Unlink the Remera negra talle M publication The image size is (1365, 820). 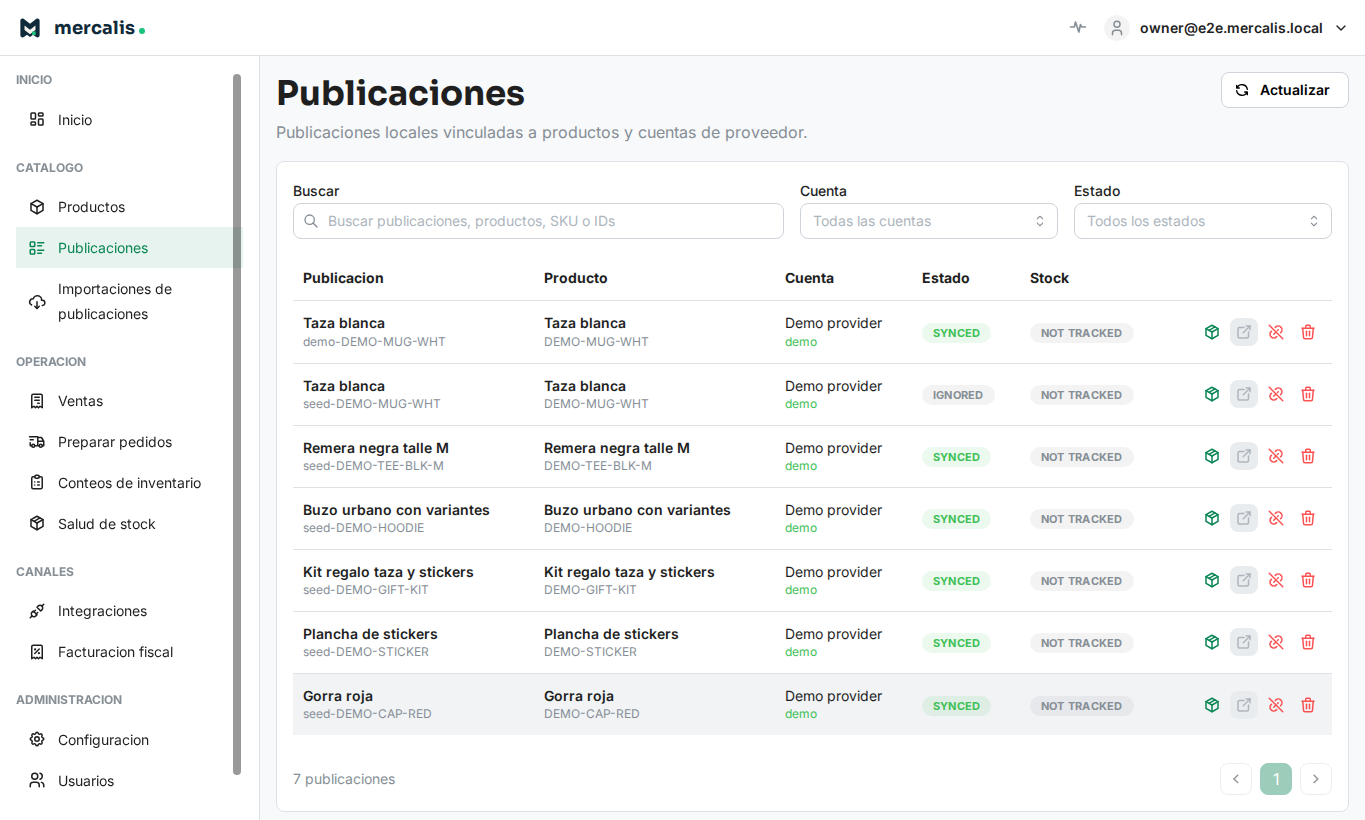[x=1276, y=456]
